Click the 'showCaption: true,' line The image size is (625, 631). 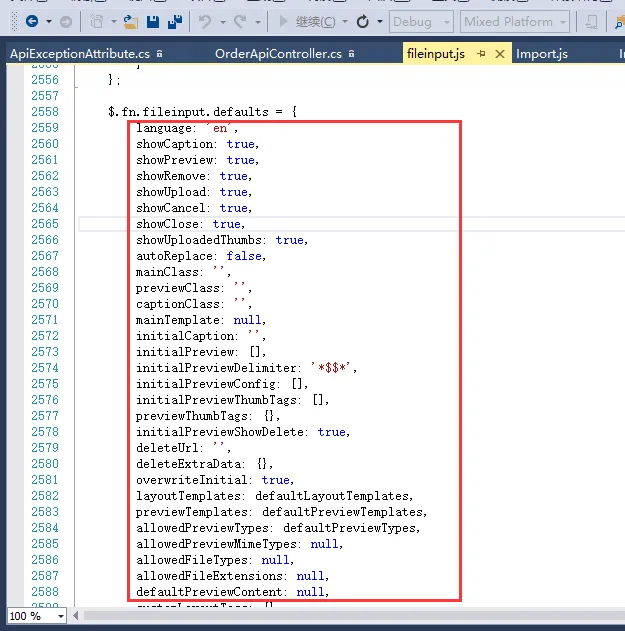point(197,144)
